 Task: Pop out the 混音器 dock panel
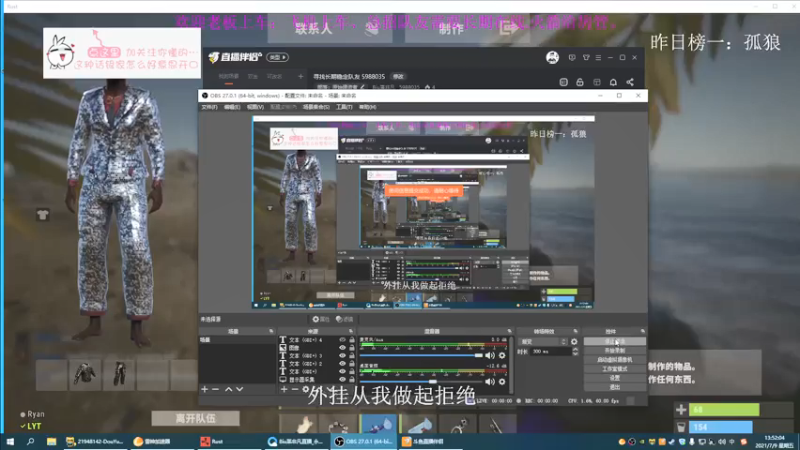tap(509, 332)
